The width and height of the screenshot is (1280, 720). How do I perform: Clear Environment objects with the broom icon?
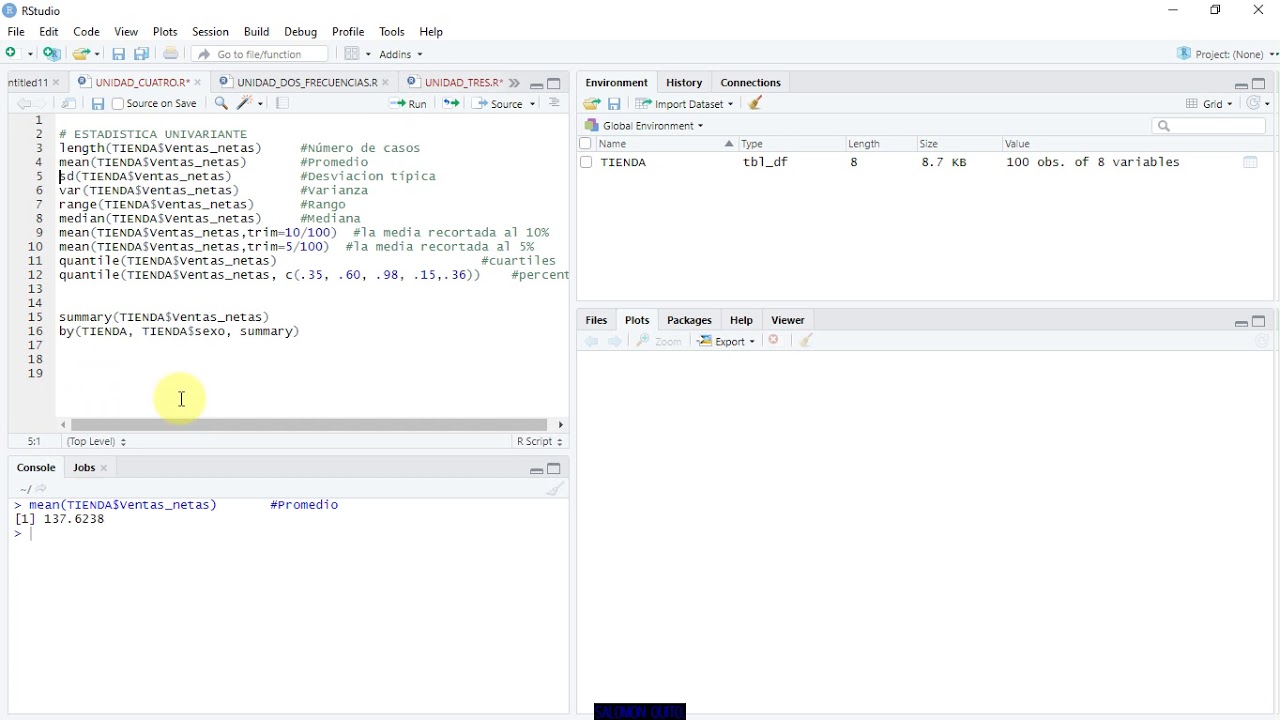(x=756, y=104)
